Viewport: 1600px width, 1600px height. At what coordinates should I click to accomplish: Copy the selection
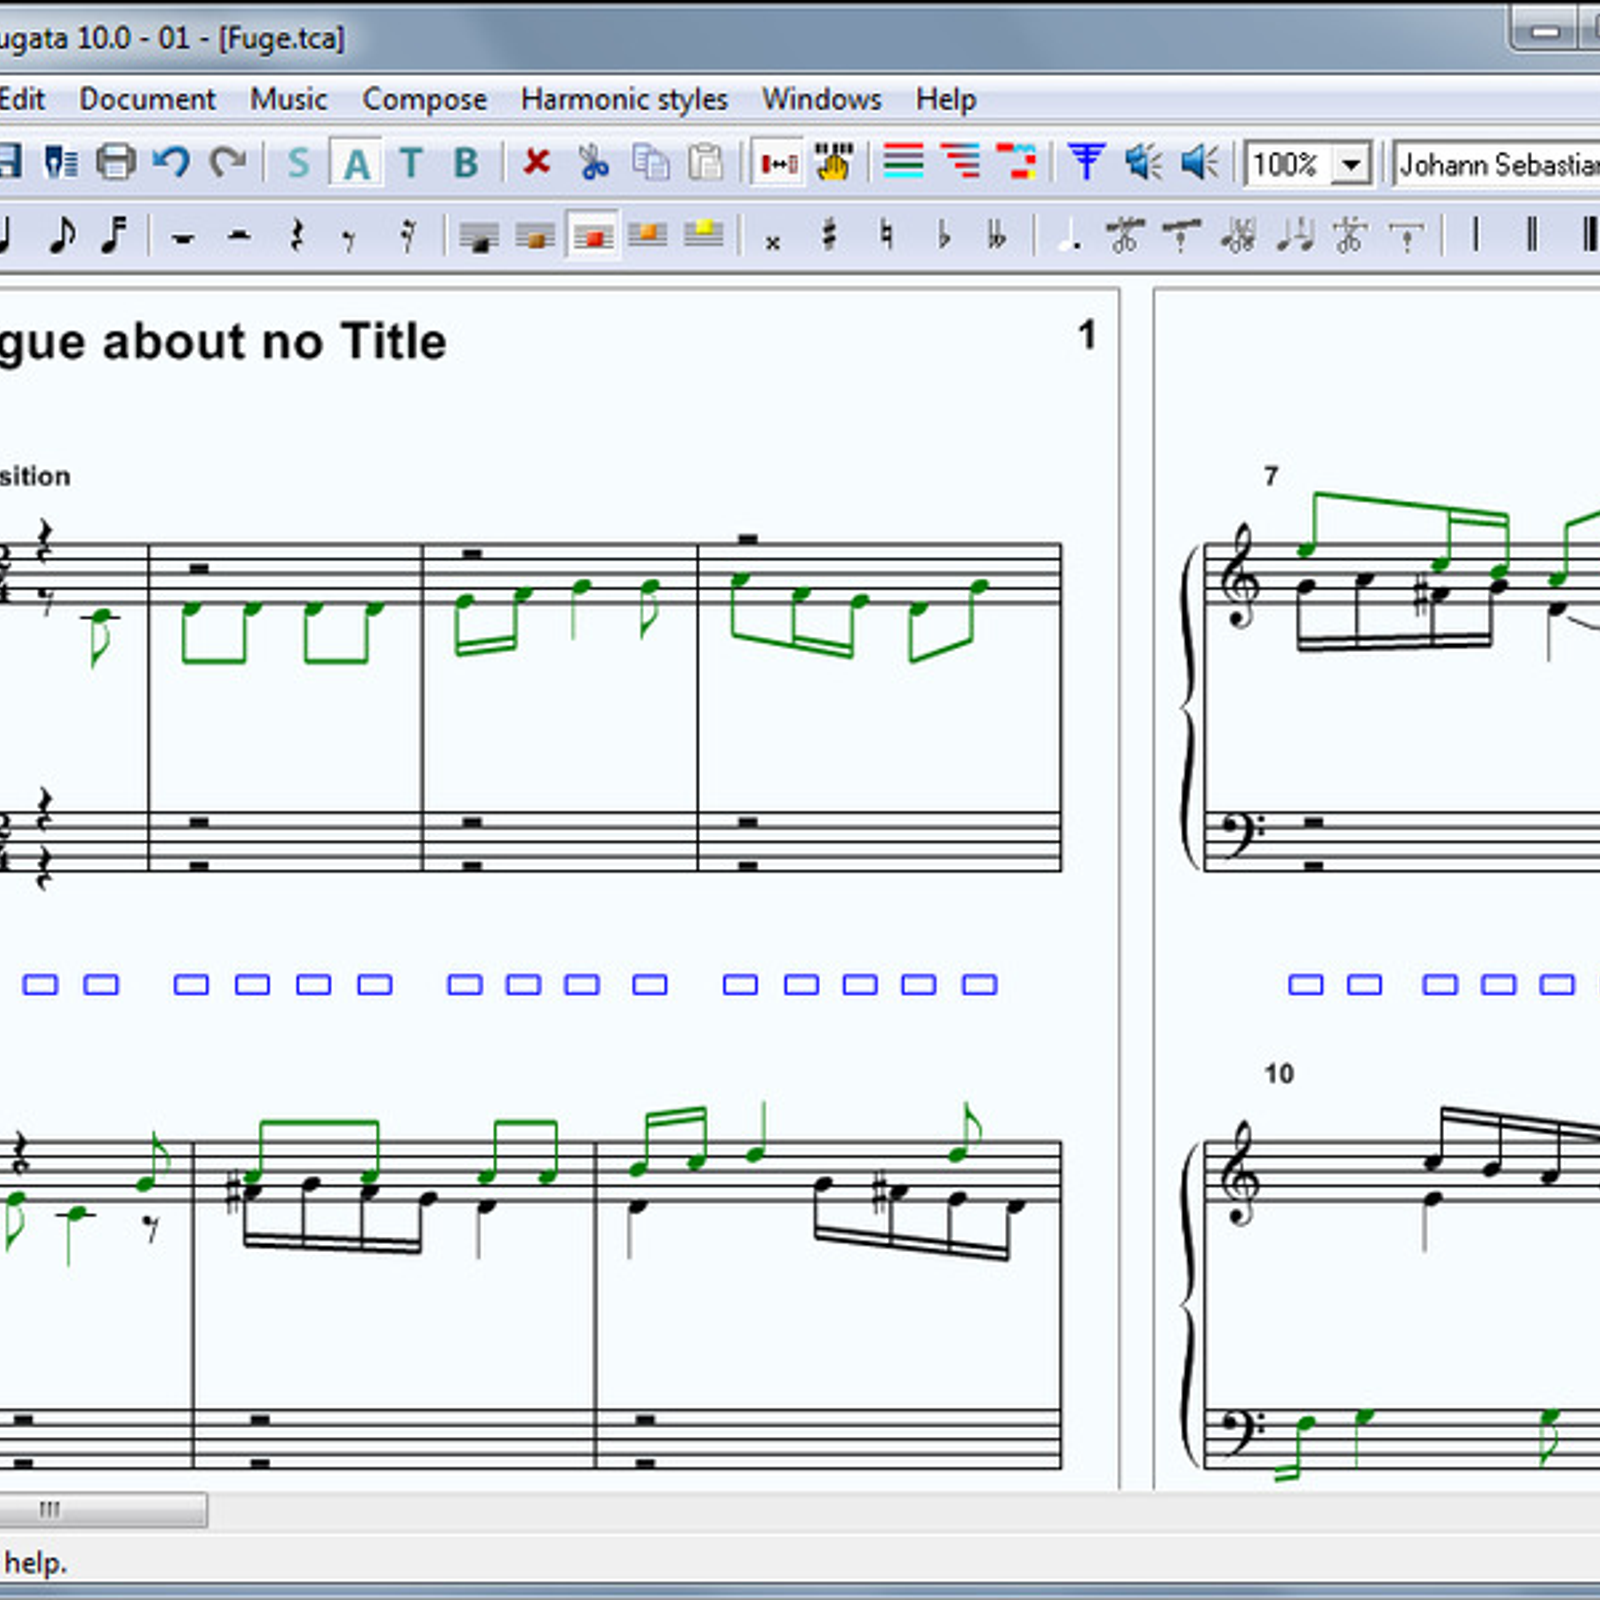point(650,162)
